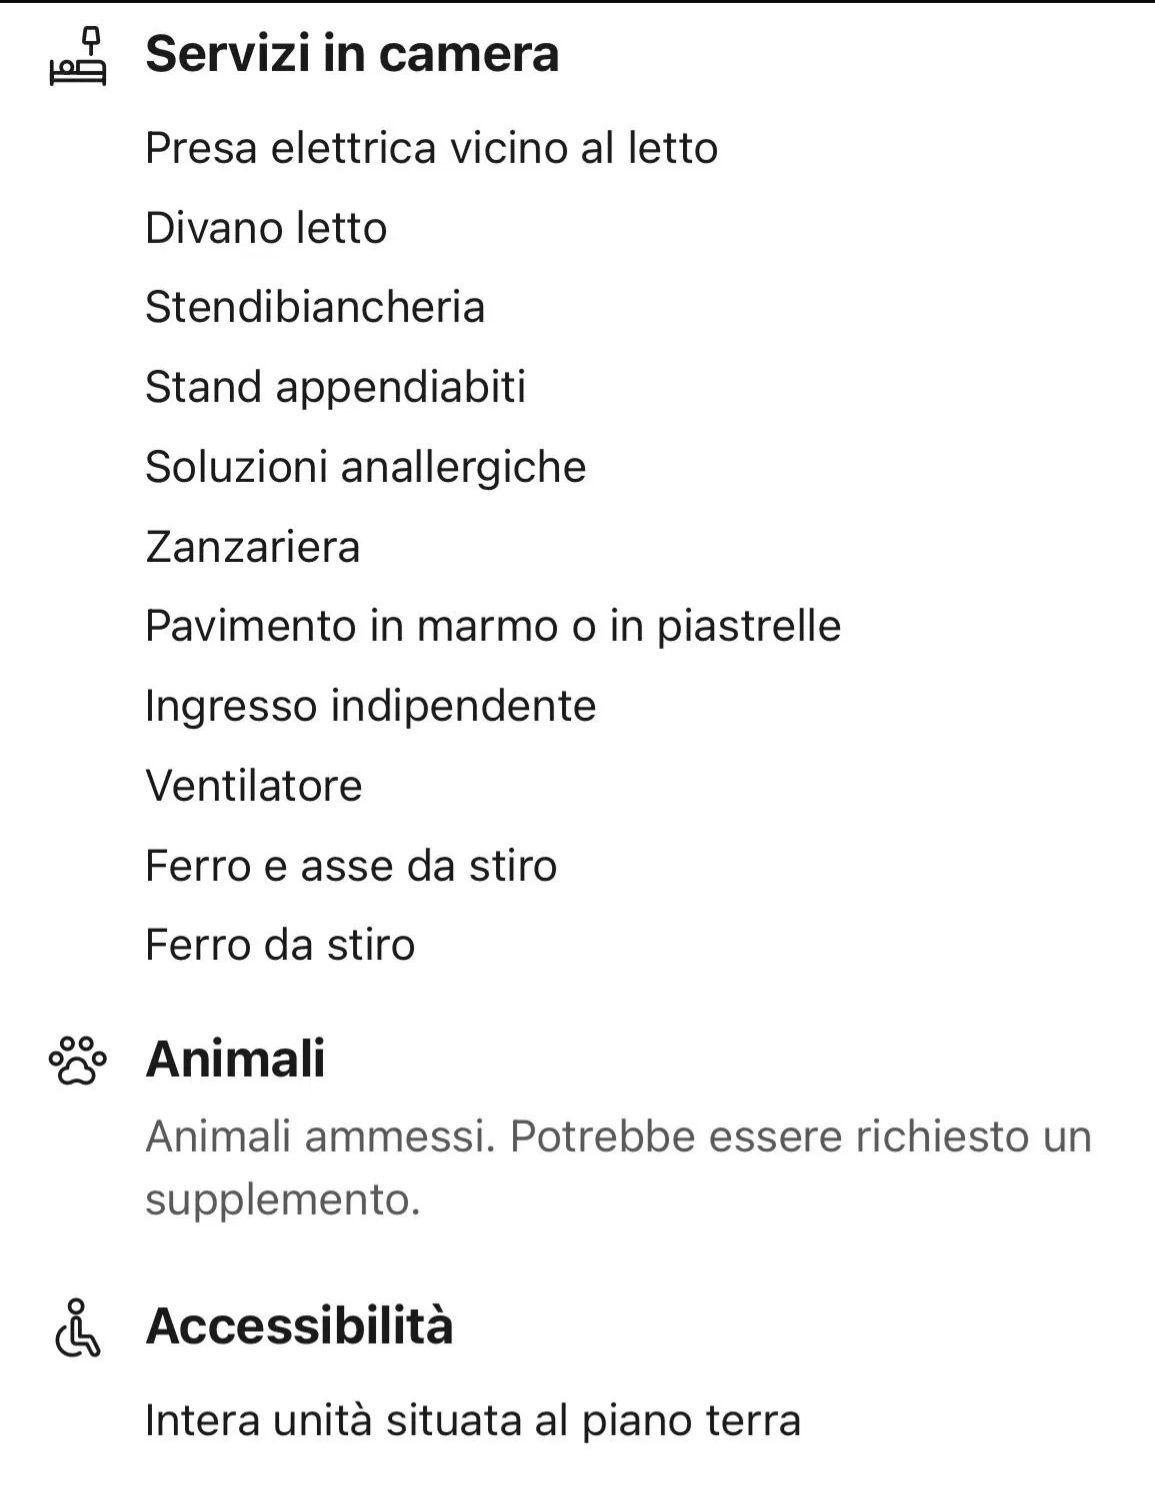Click Soluzioni anallergiche in the list
Viewport: 1155px width, 1487px height.
click(x=366, y=467)
